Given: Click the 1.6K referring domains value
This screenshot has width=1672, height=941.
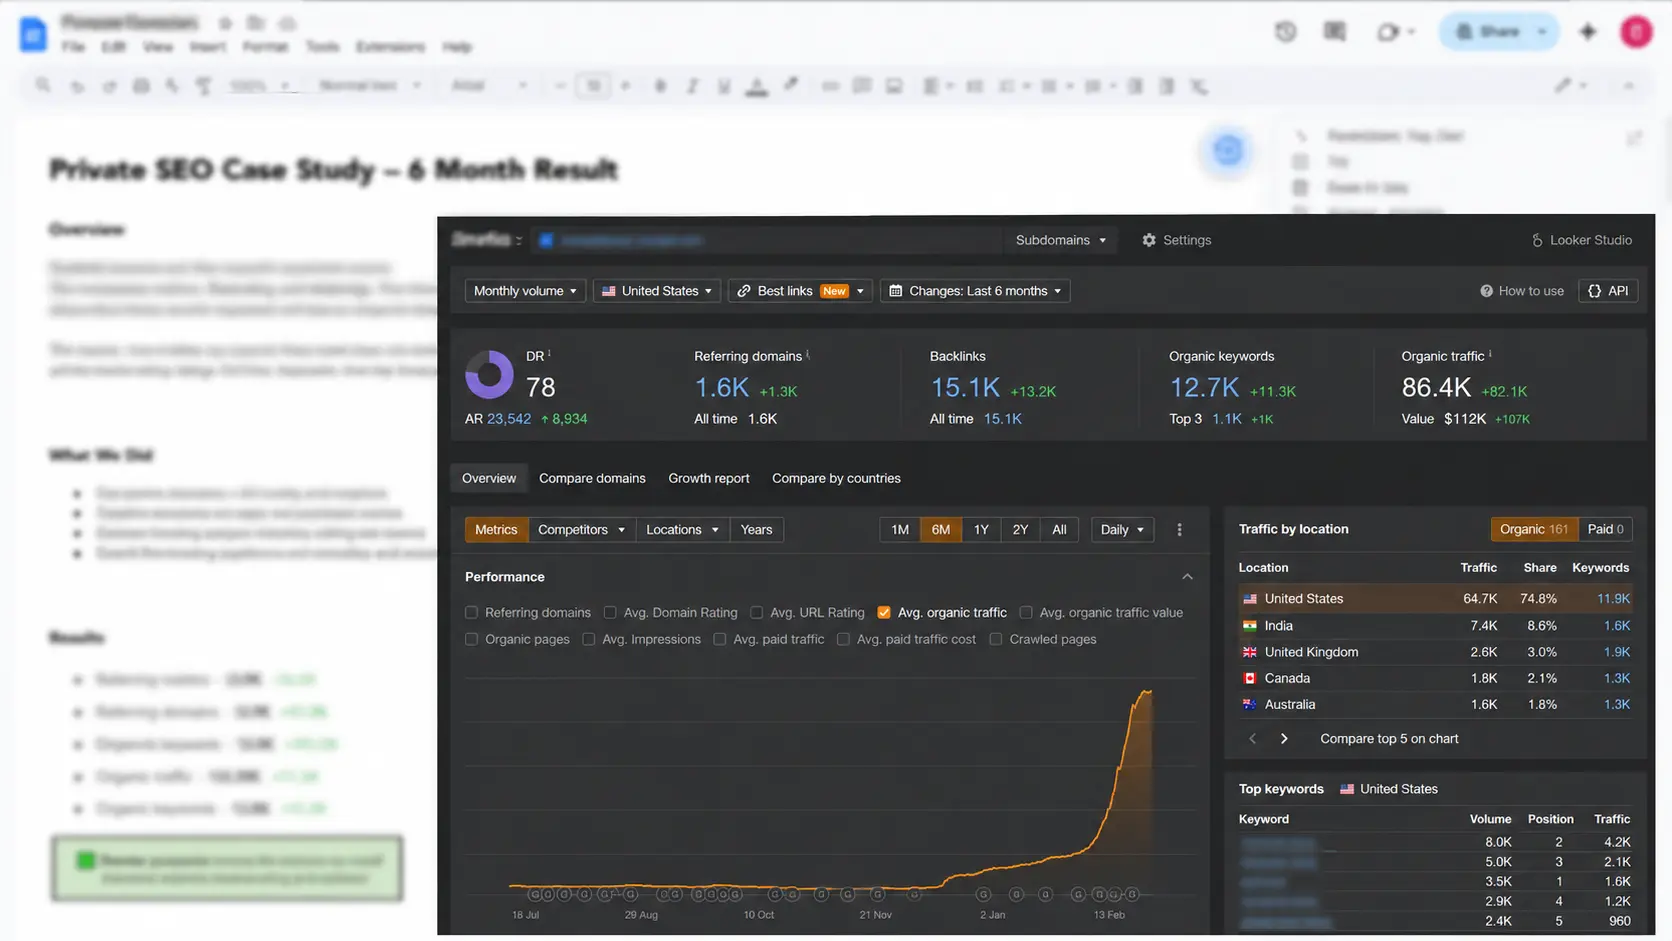Looking at the screenshot, I should tap(721, 387).
